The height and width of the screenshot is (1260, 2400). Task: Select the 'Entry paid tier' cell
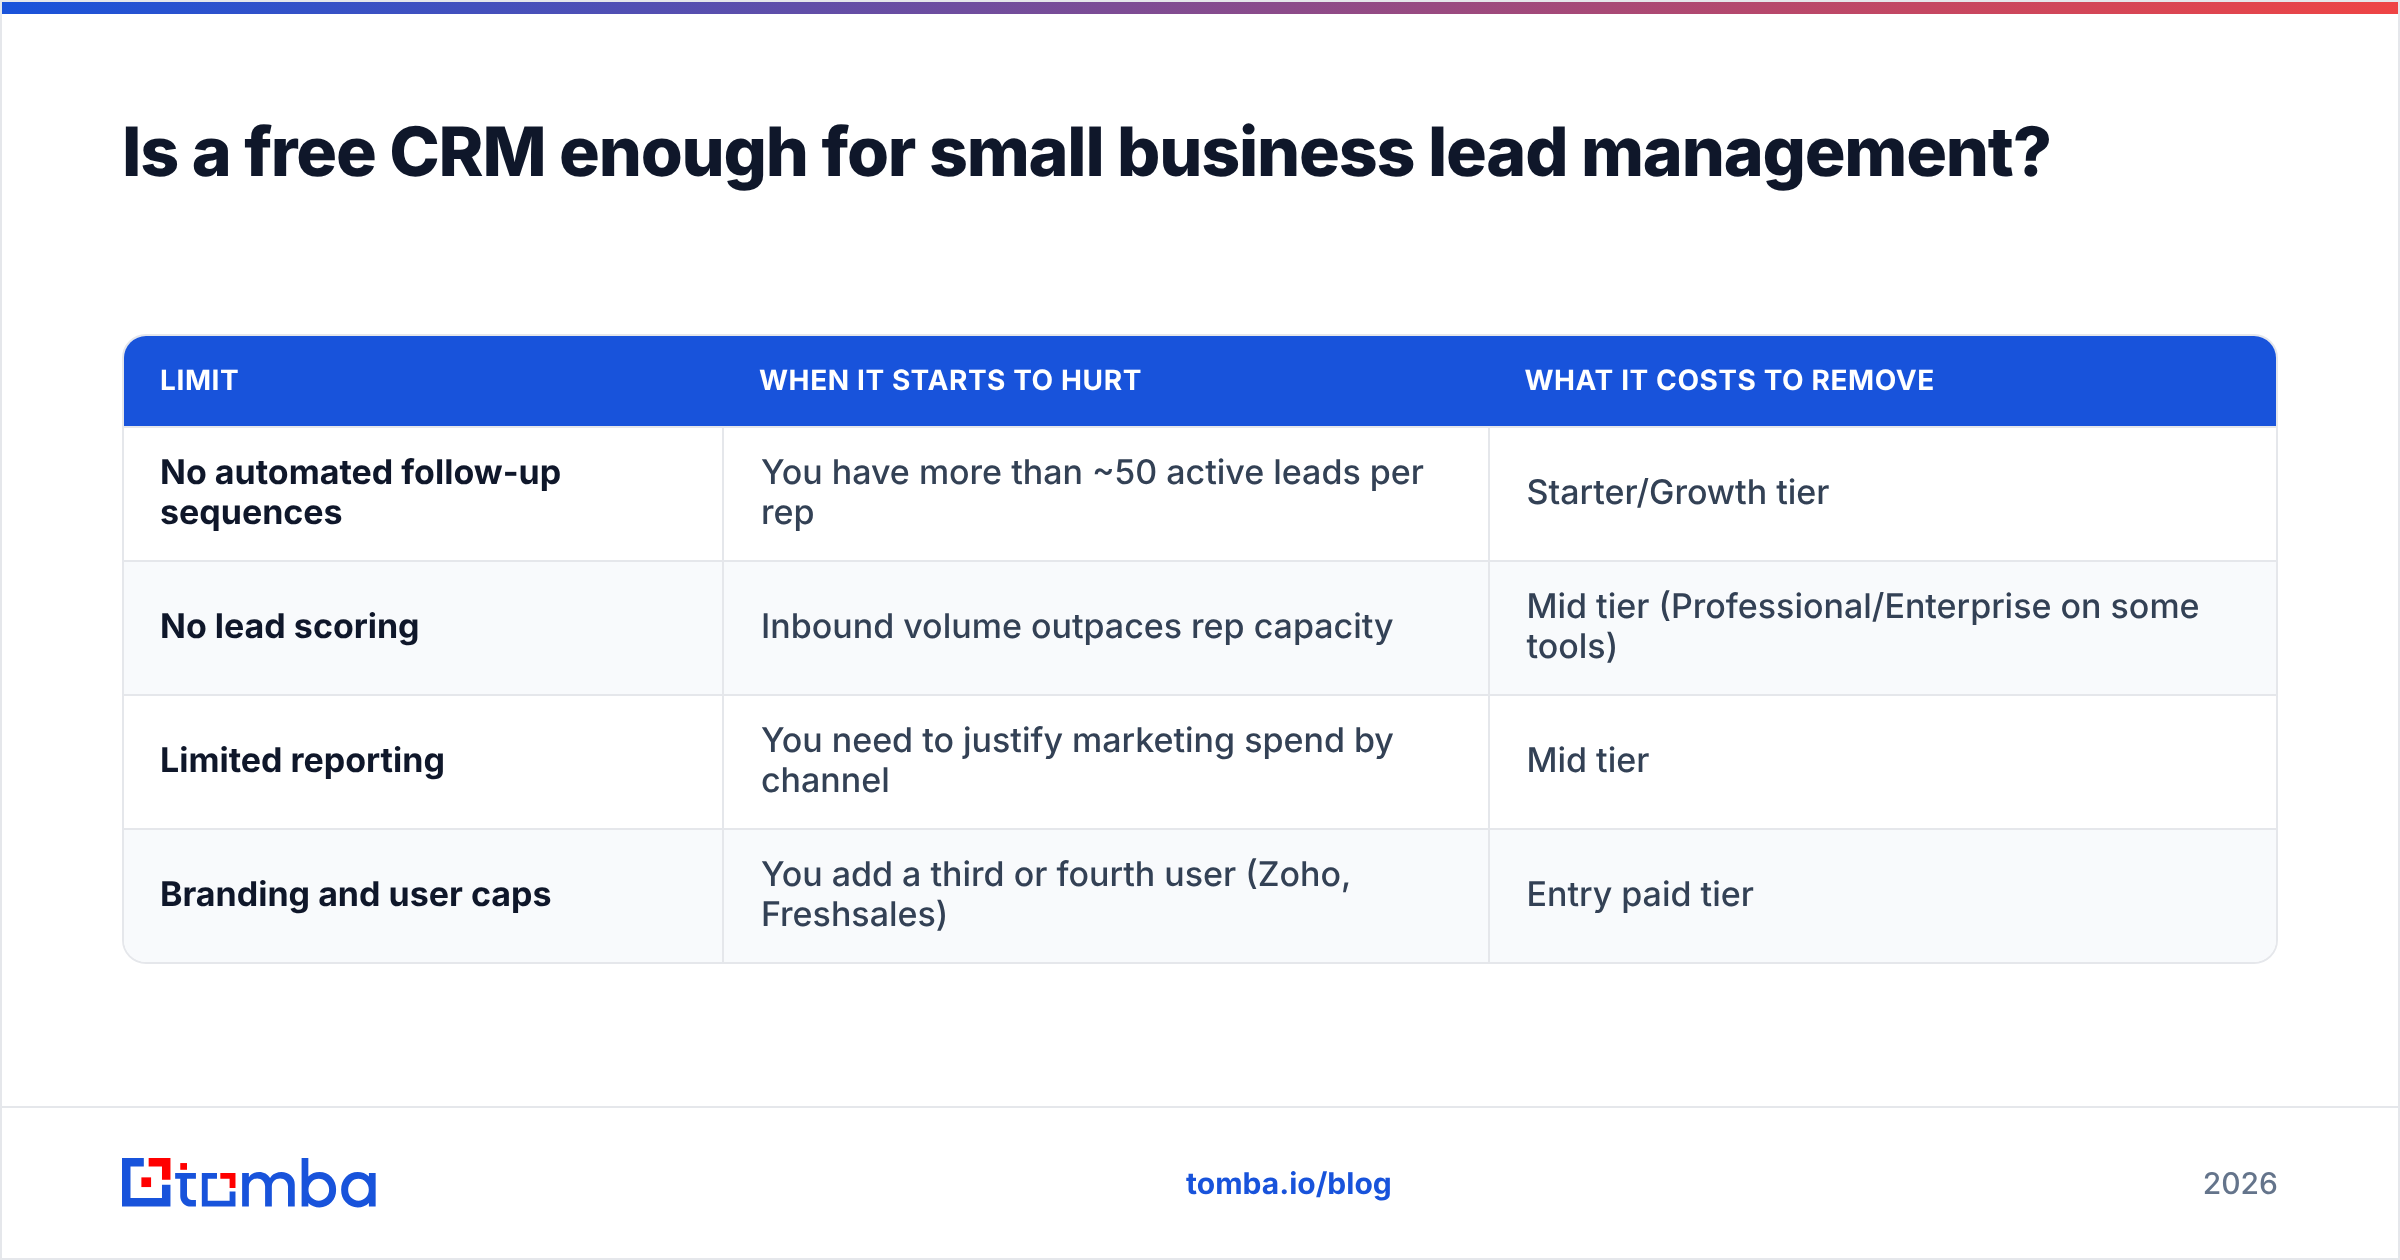click(1883, 895)
